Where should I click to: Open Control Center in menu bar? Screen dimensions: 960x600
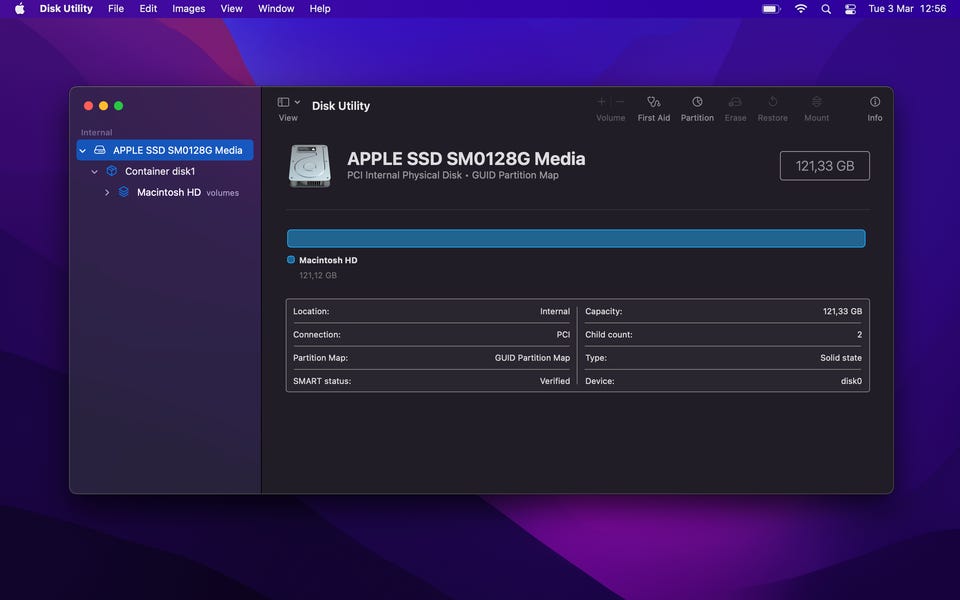pyautogui.click(x=851, y=9)
